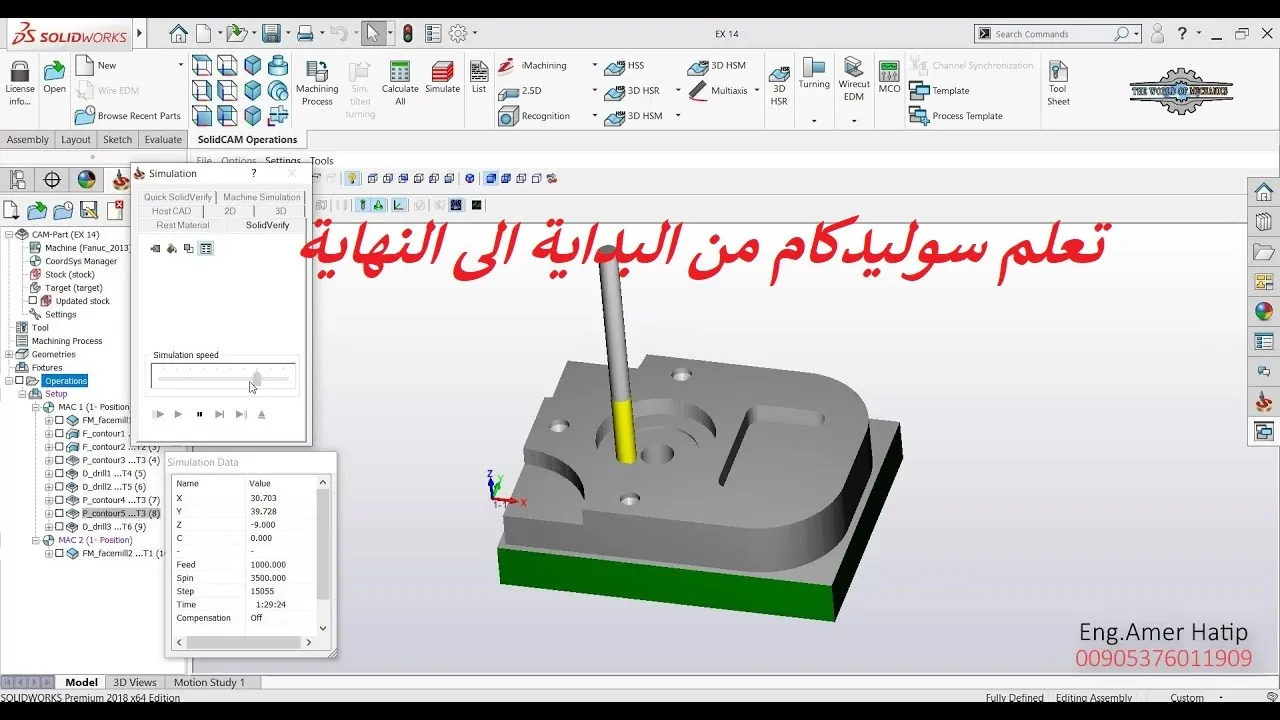
Task: Select the Multiaxis machining icon
Action: (x=698, y=91)
